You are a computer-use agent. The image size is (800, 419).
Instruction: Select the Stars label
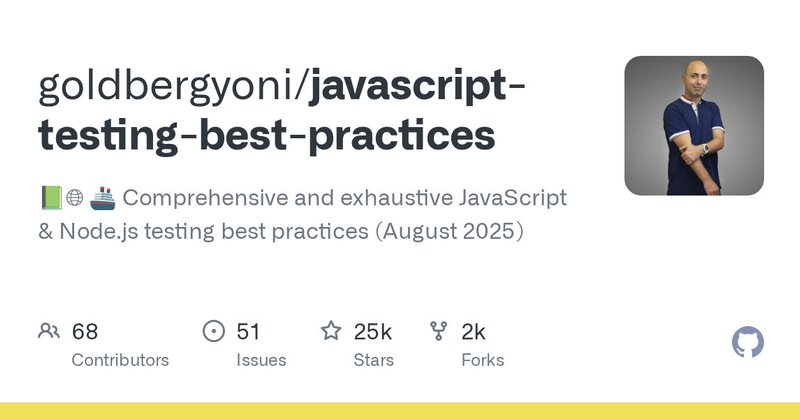(373, 360)
